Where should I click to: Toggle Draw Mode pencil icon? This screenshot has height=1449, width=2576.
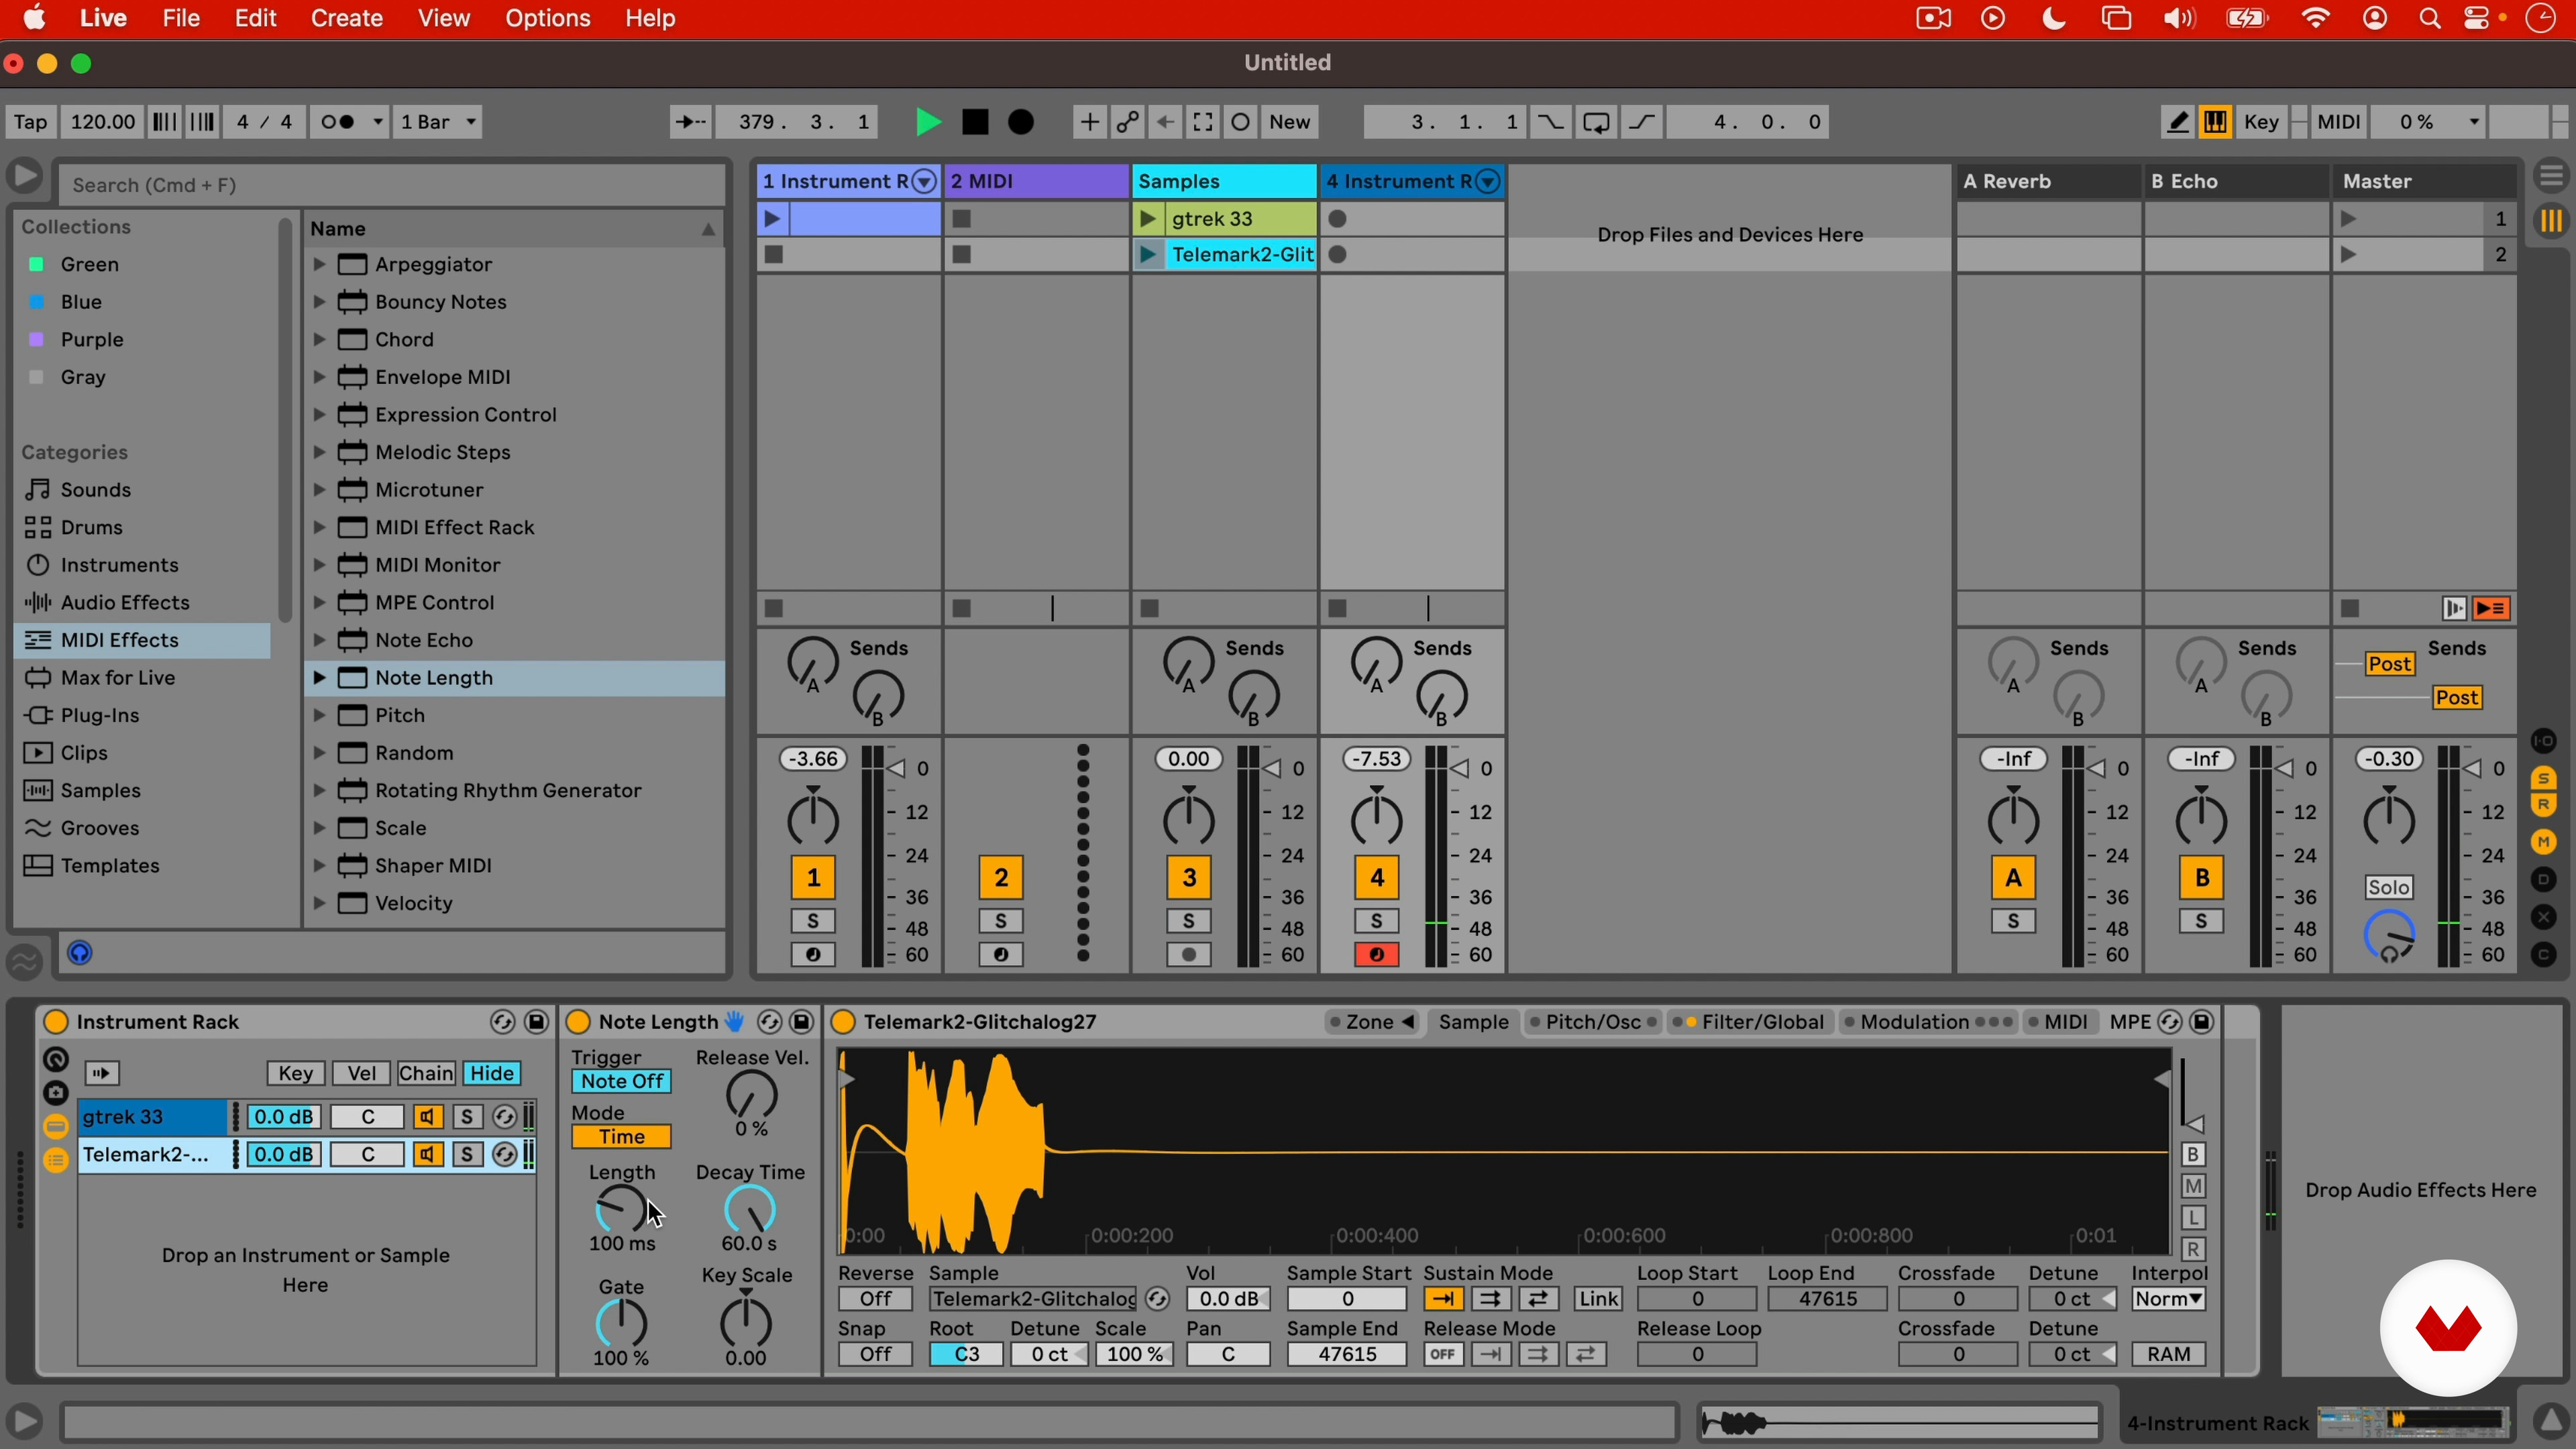click(2177, 122)
